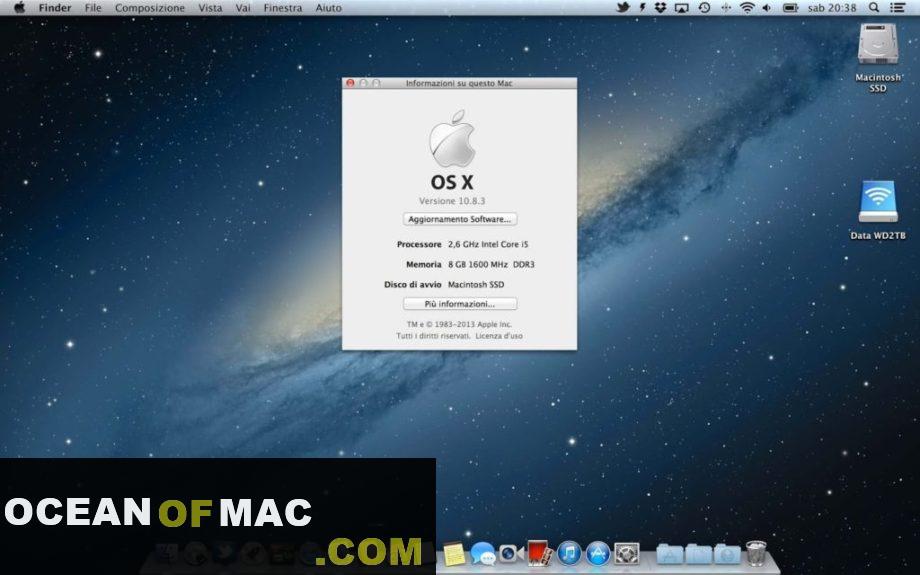Click the Twitter menu bar icon
This screenshot has width=920, height=575.
coord(623,8)
